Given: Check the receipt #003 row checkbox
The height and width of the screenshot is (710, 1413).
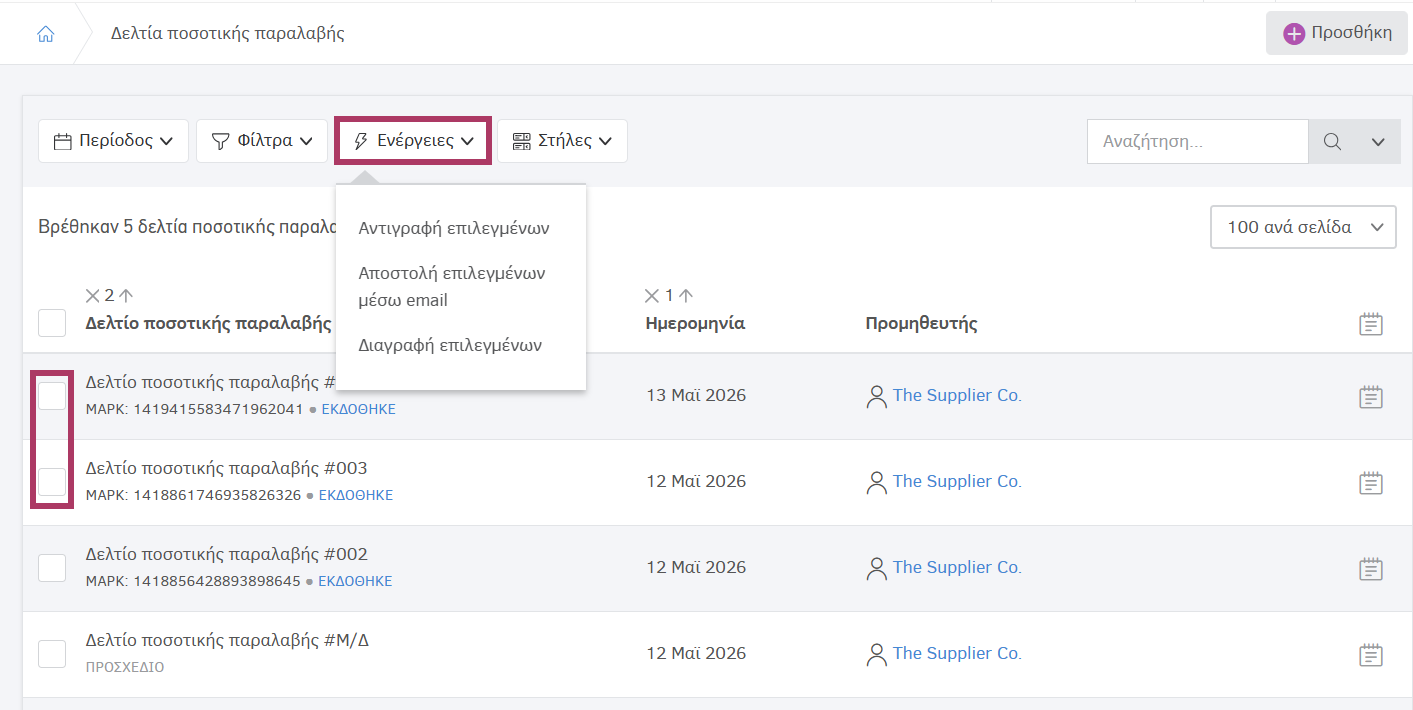Looking at the screenshot, I should pyautogui.click(x=52, y=481).
